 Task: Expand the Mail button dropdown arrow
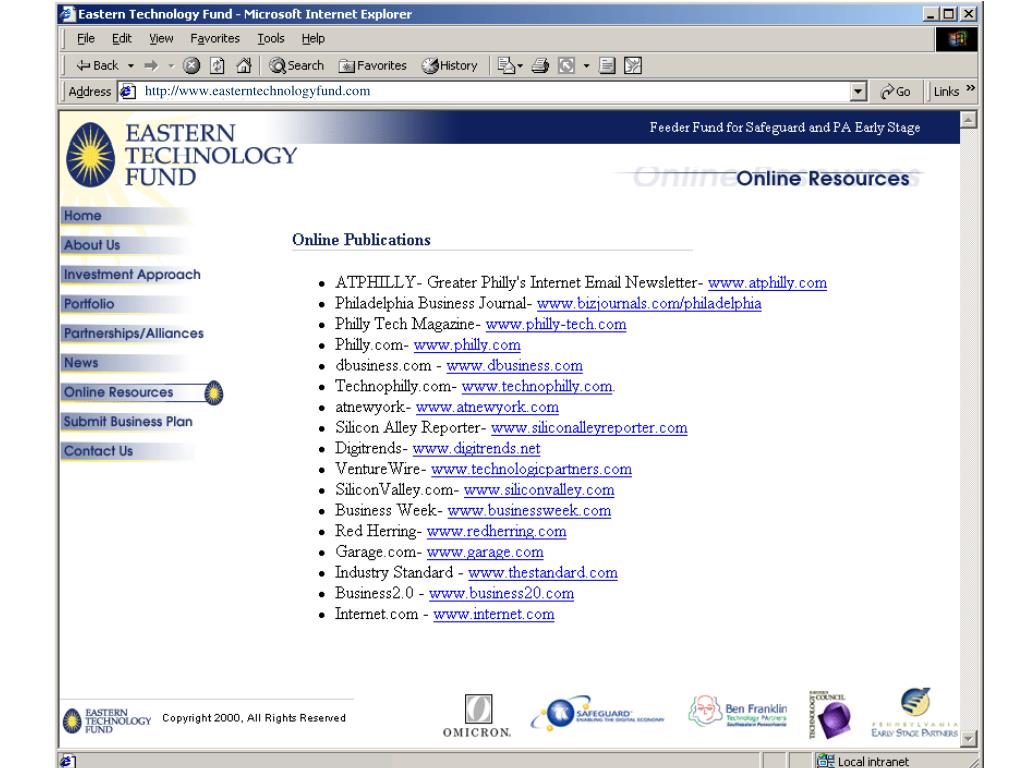tap(520, 65)
